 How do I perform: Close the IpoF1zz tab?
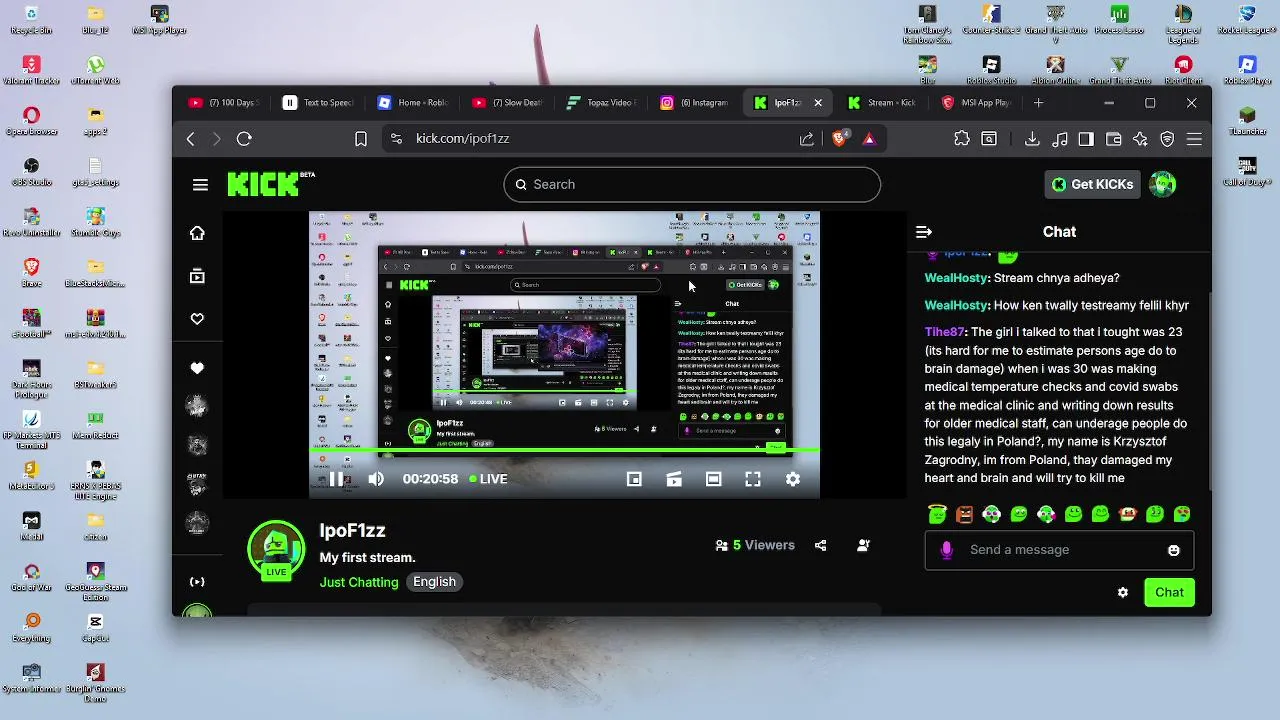(818, 103)
